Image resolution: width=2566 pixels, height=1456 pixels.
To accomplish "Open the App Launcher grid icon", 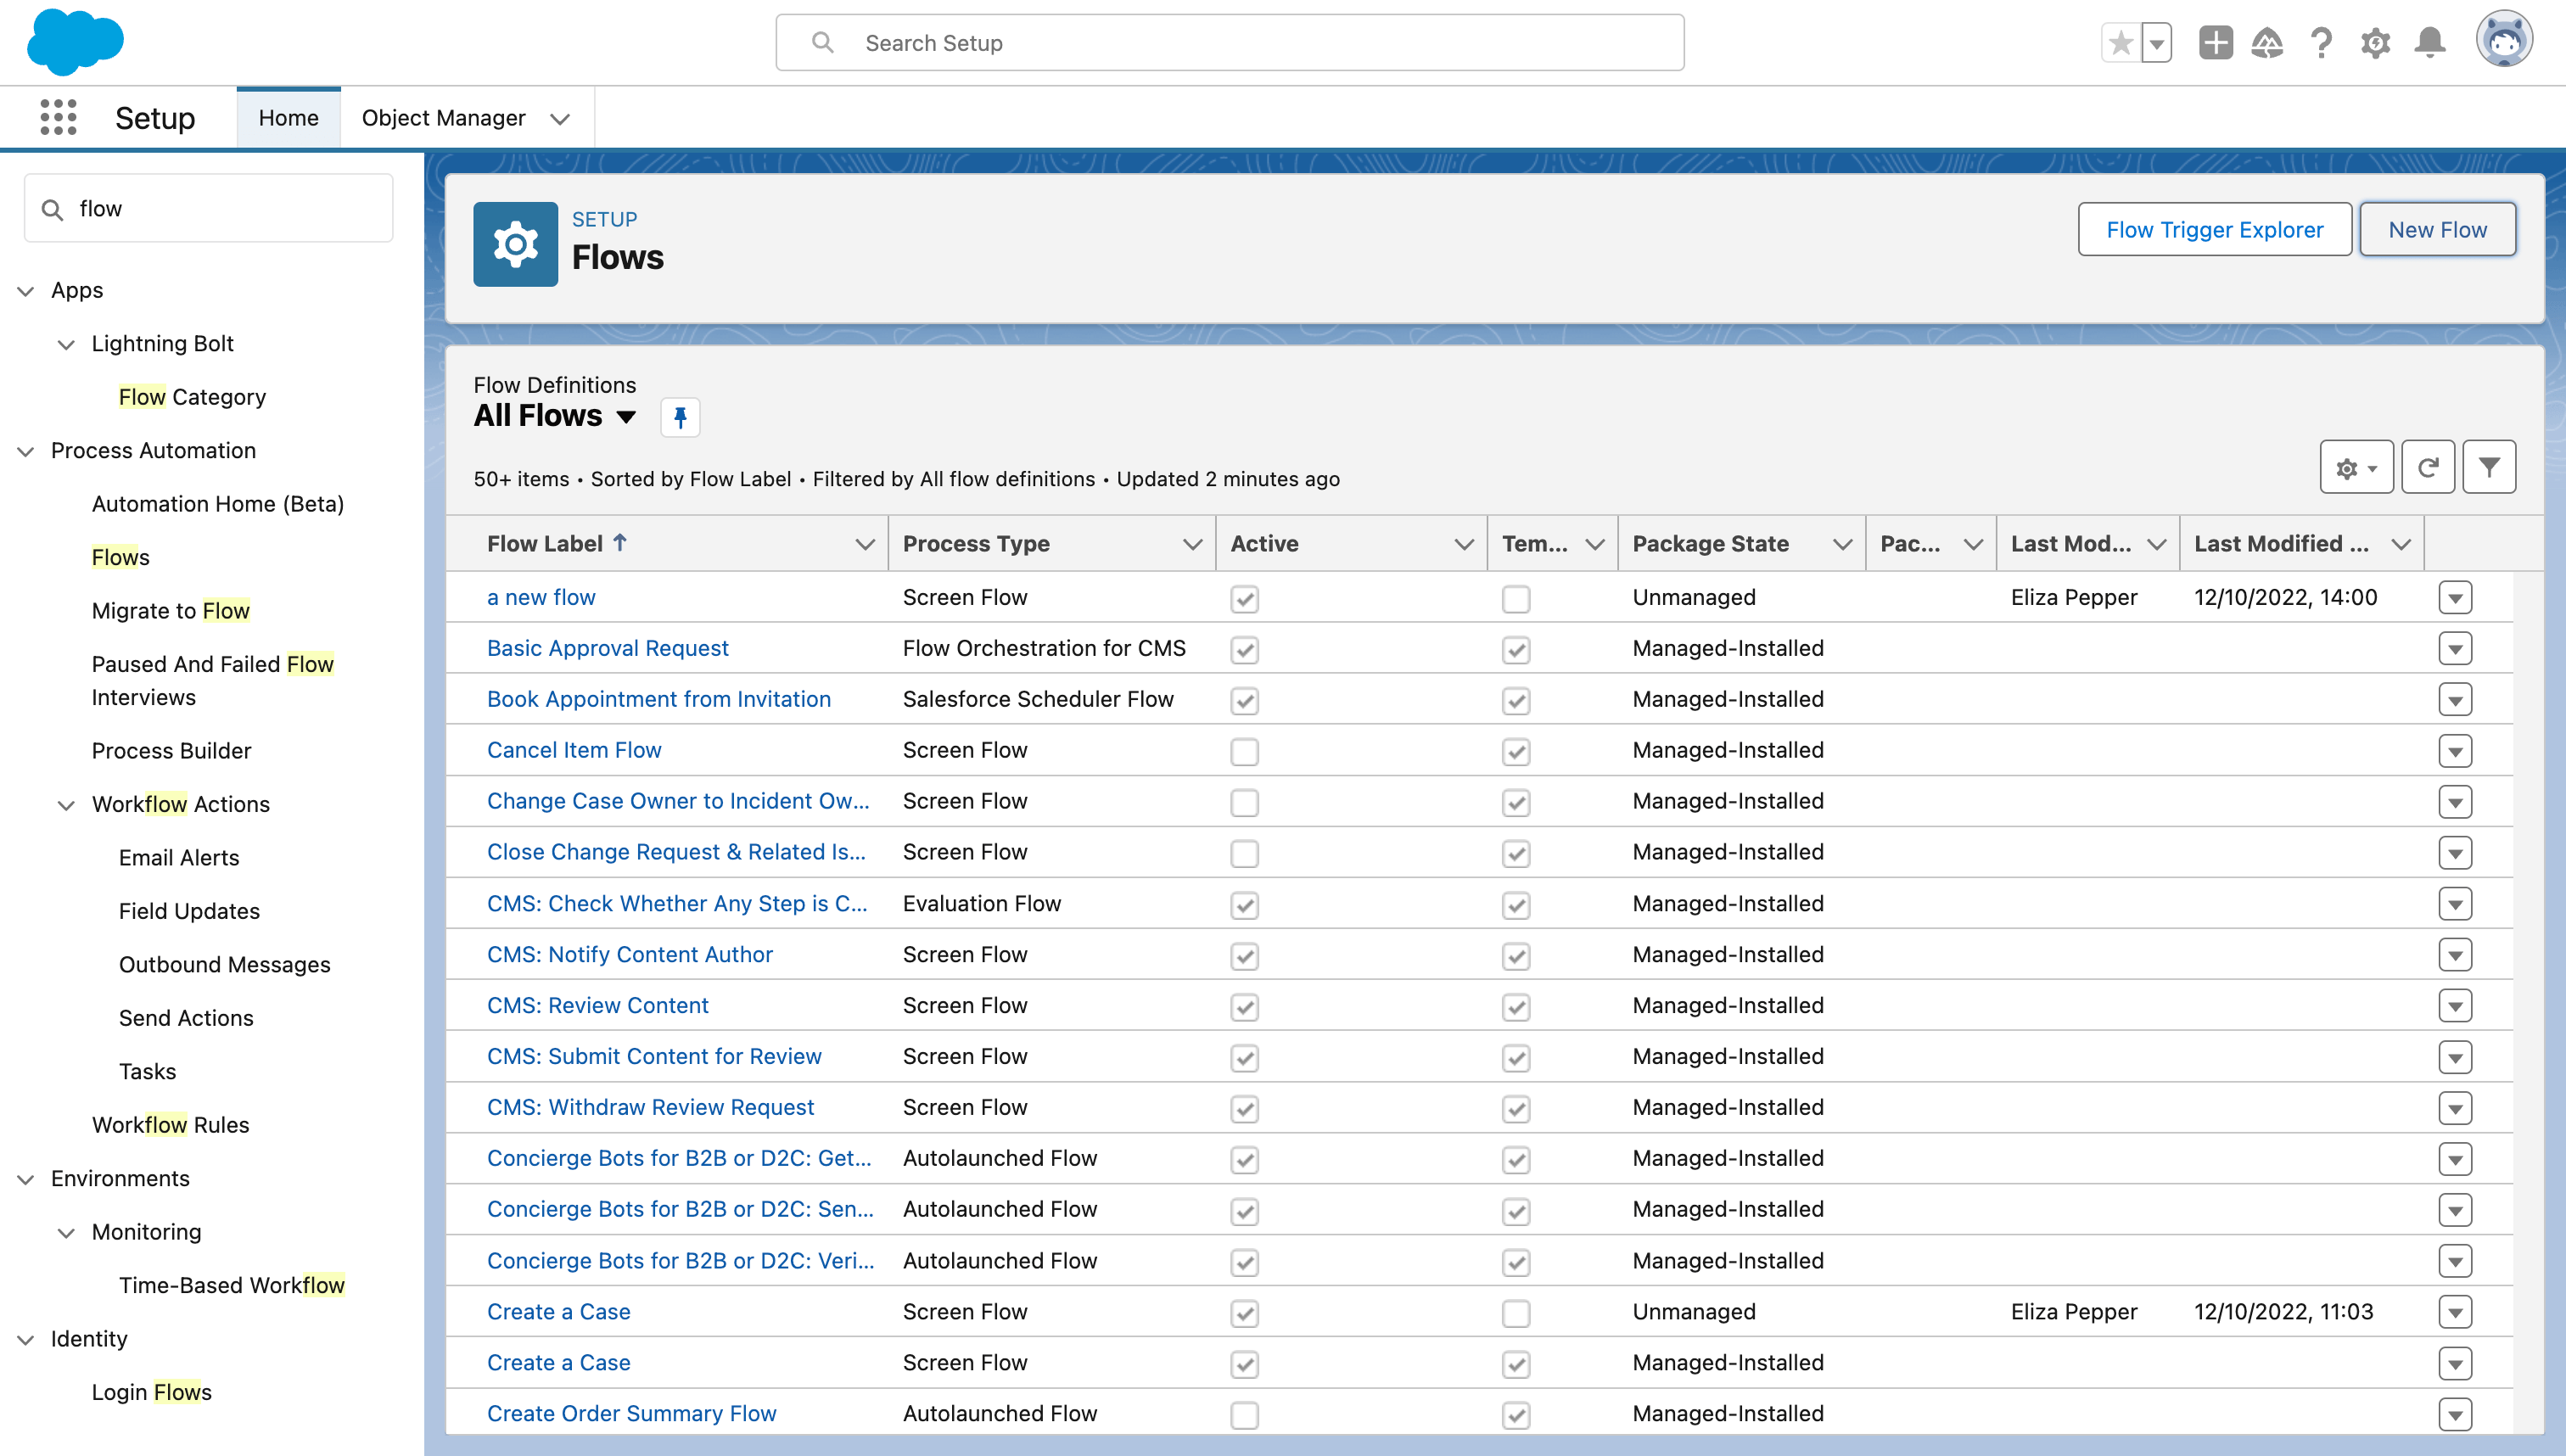I will point(58,118).
